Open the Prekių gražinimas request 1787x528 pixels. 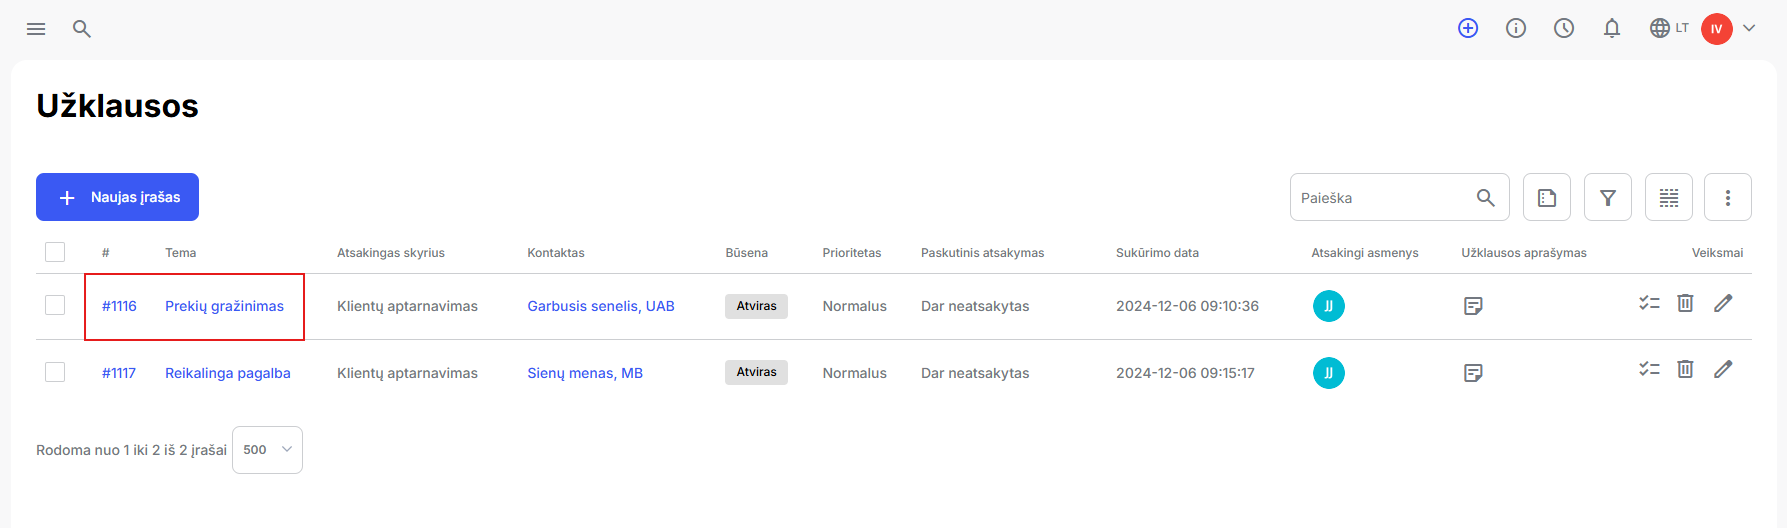point(224,306)
